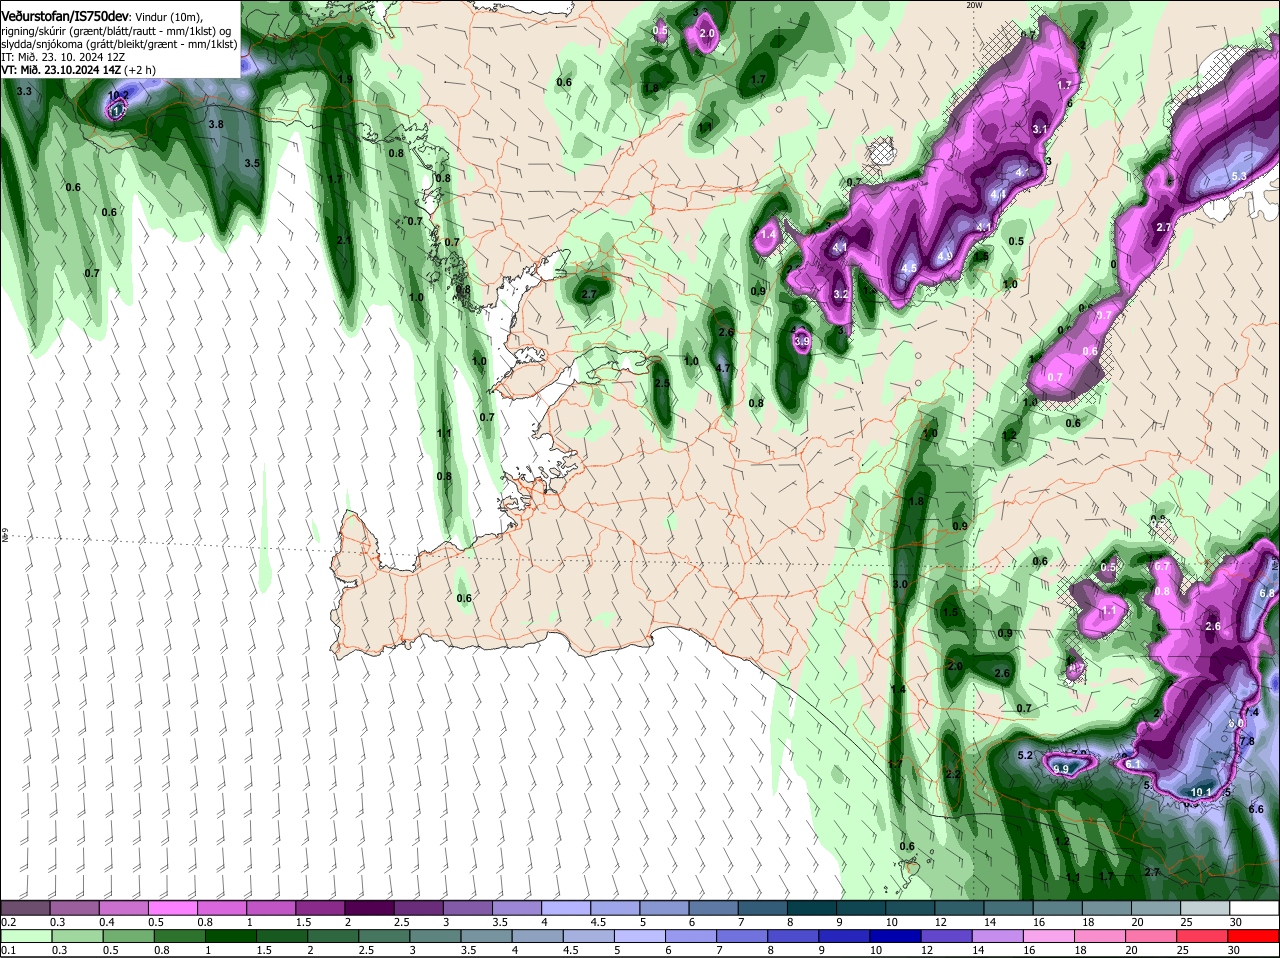The width and height of the screenshot is (1280, 958).
Task: Click the deep blue rain swatch labeled 10
Action: 894,936
